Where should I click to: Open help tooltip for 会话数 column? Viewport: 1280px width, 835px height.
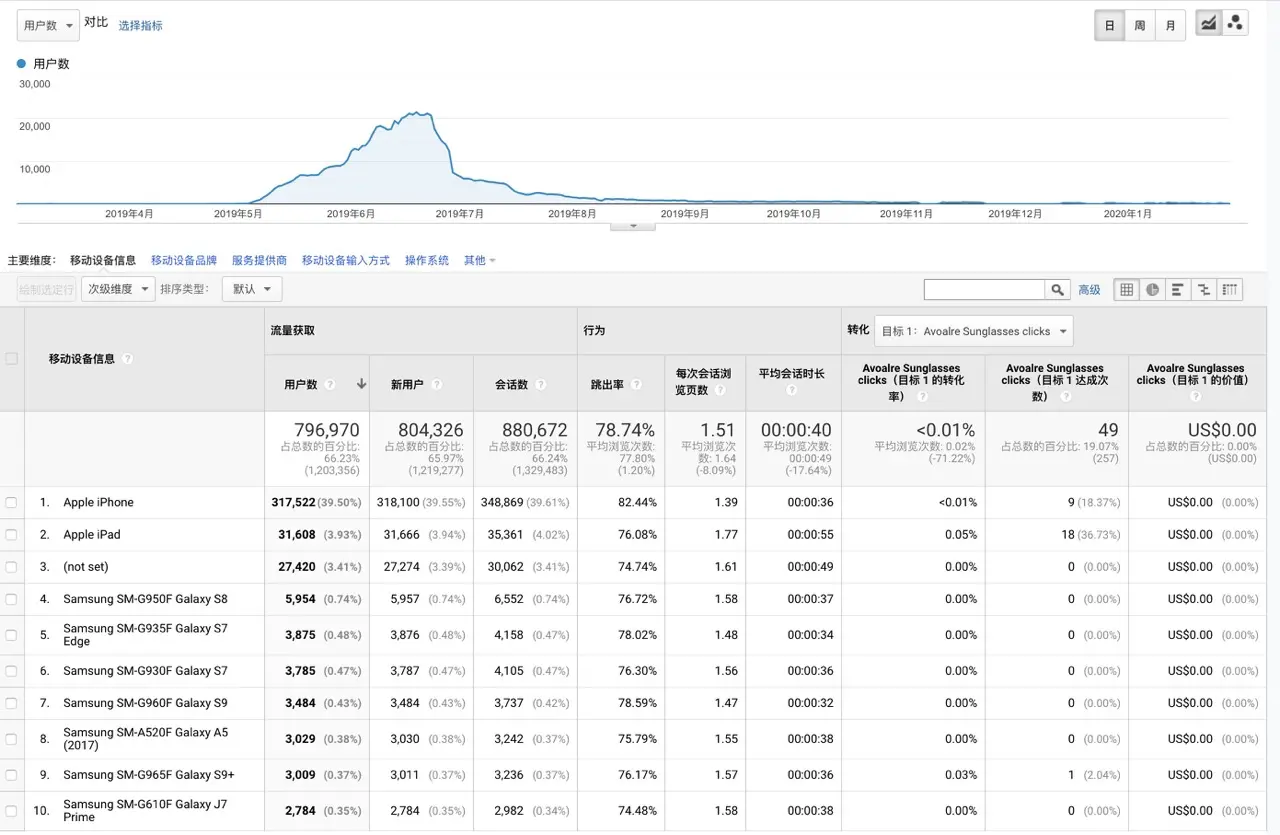541,384
